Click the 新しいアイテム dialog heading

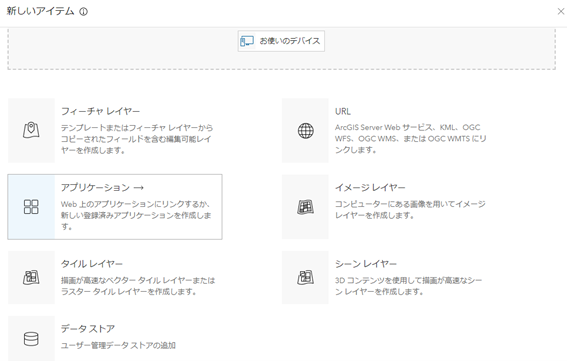click(x=40, y=11)
